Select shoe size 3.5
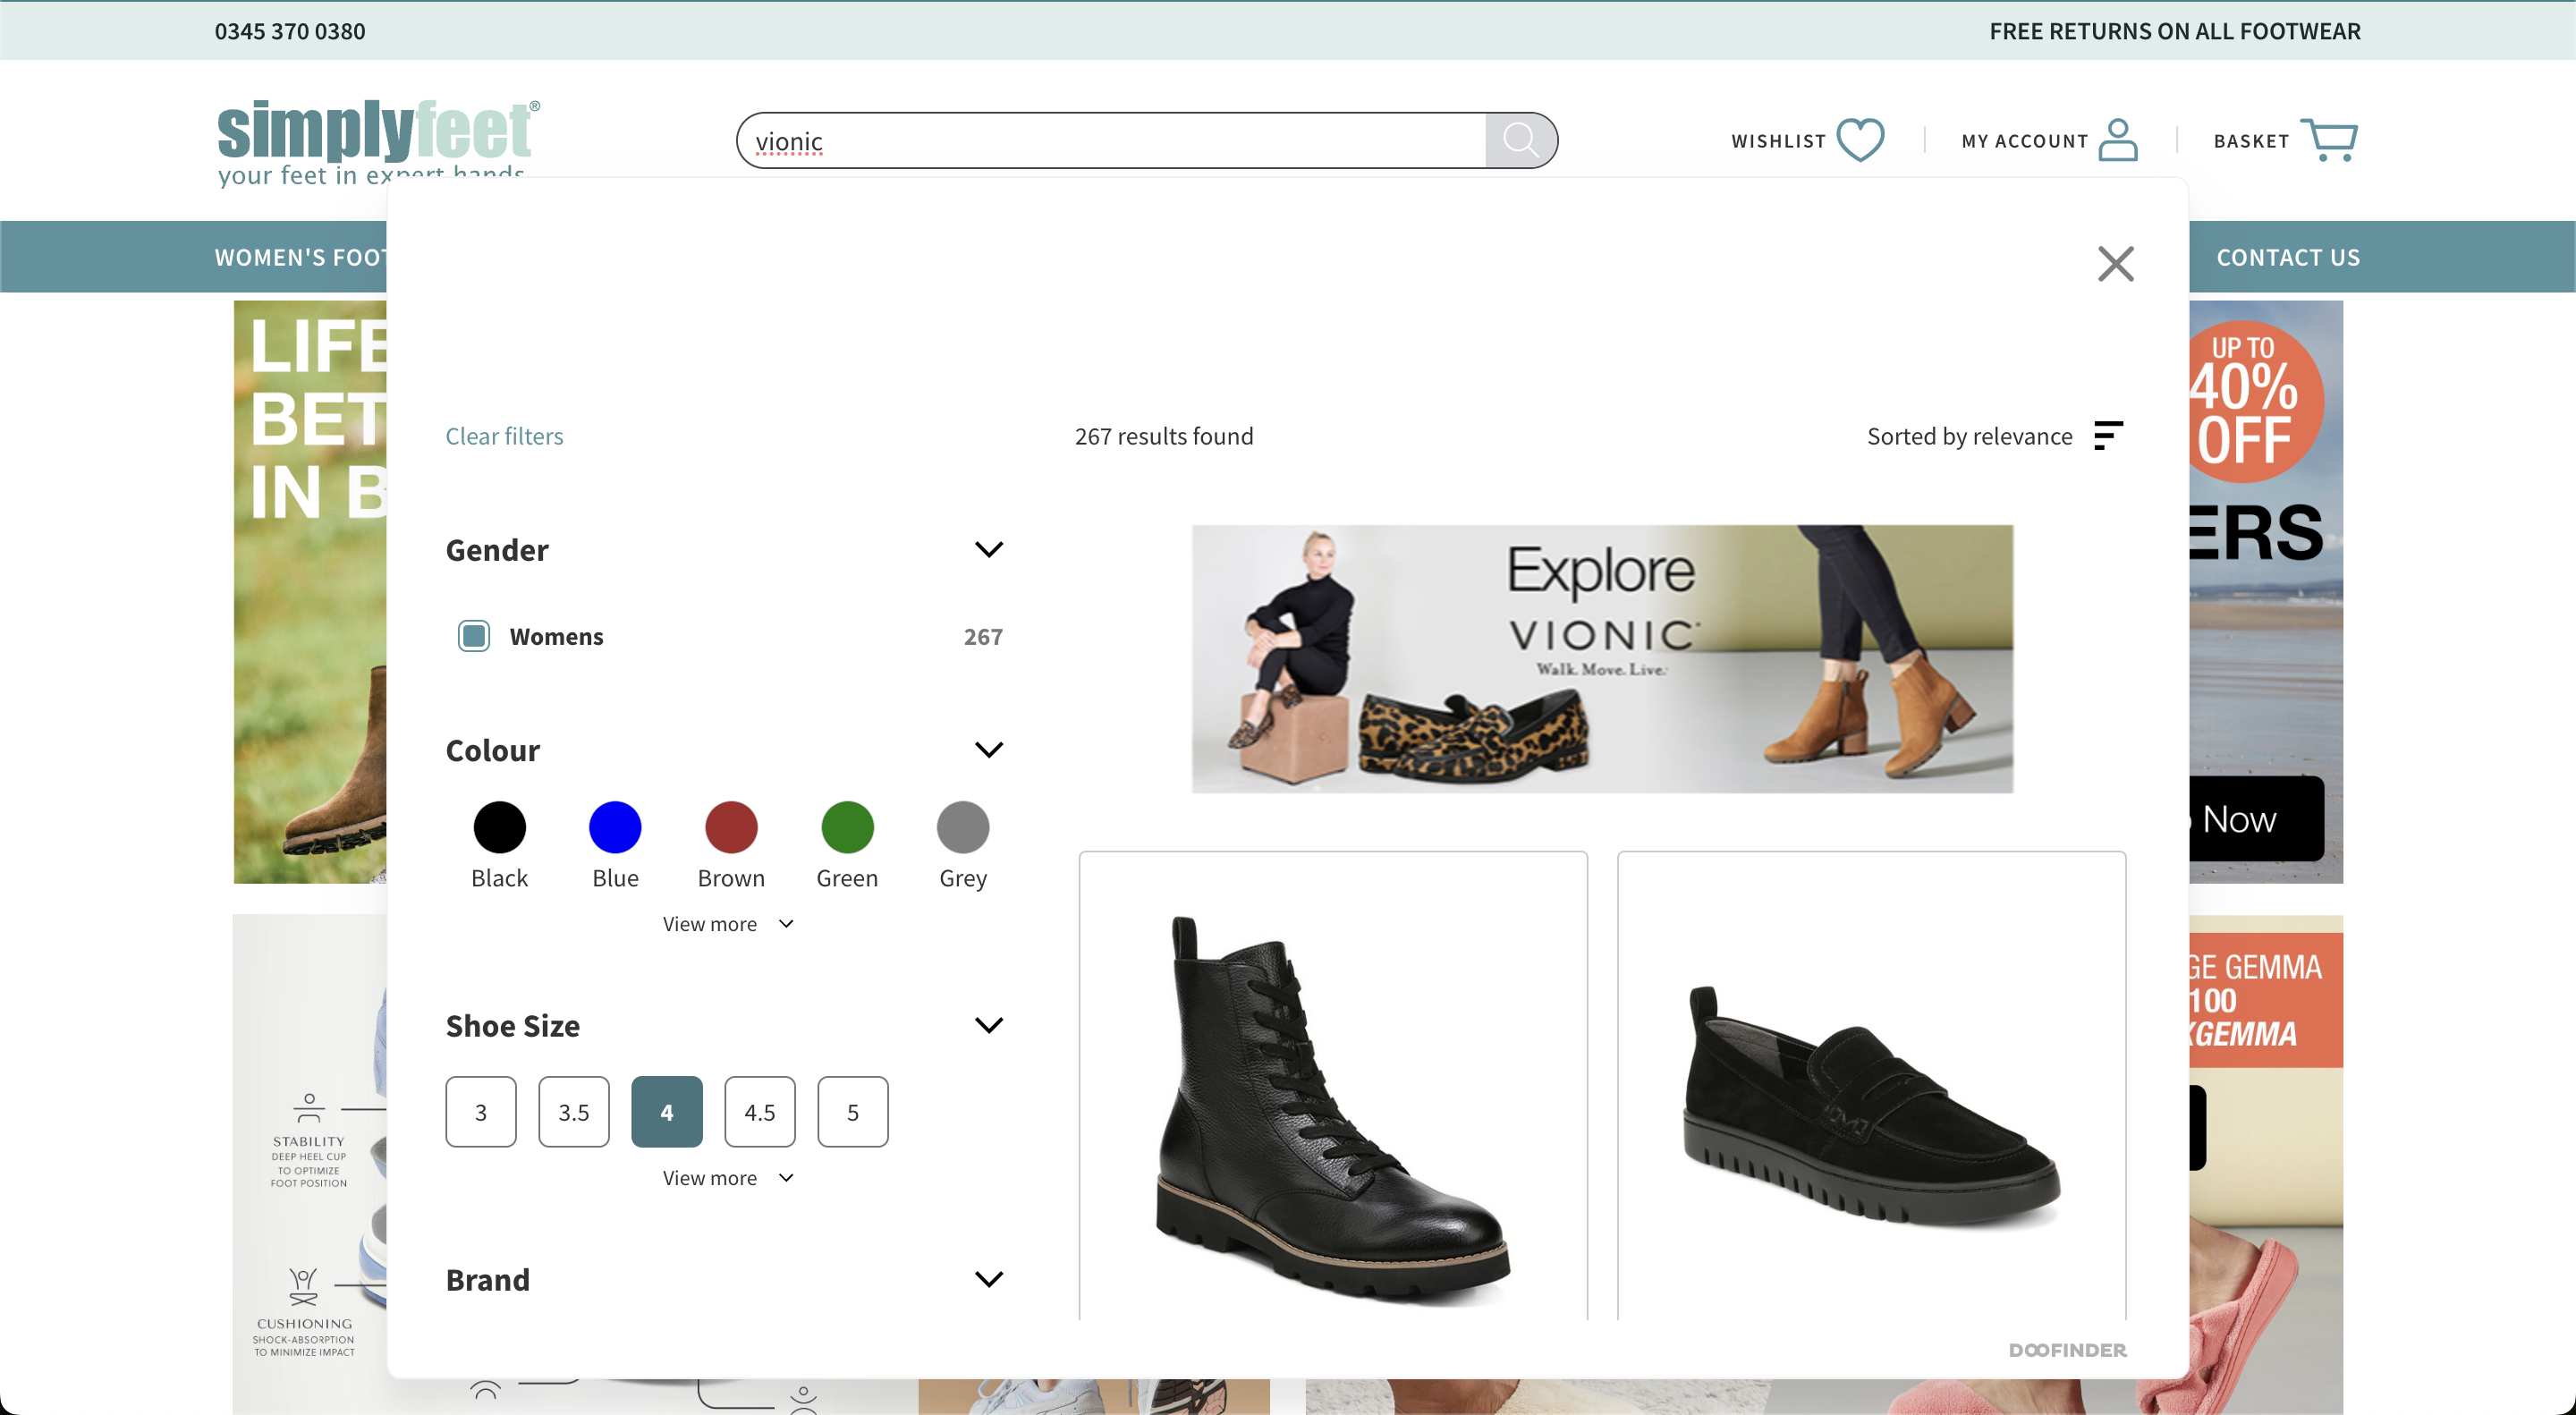This screenshot has height=1415, width=2576. coord(574,1111)
